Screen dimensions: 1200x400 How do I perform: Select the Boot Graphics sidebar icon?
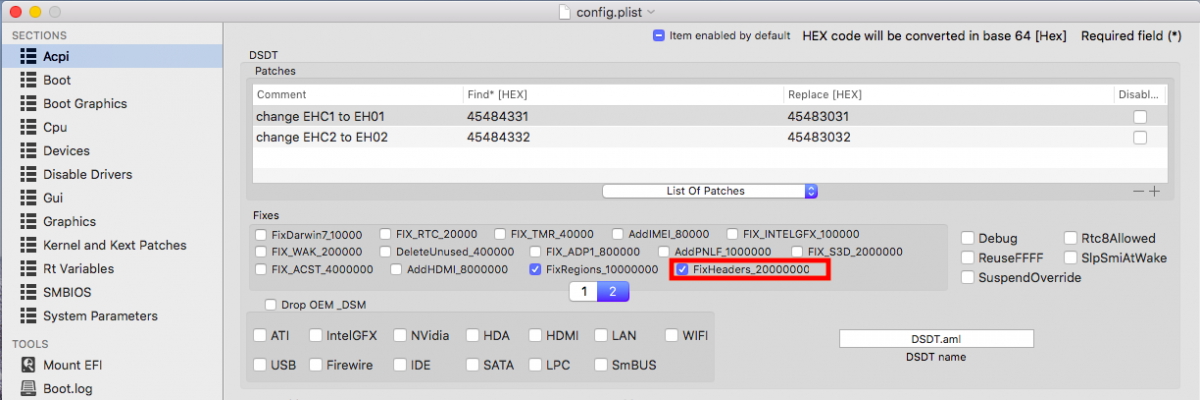(28, 104)
